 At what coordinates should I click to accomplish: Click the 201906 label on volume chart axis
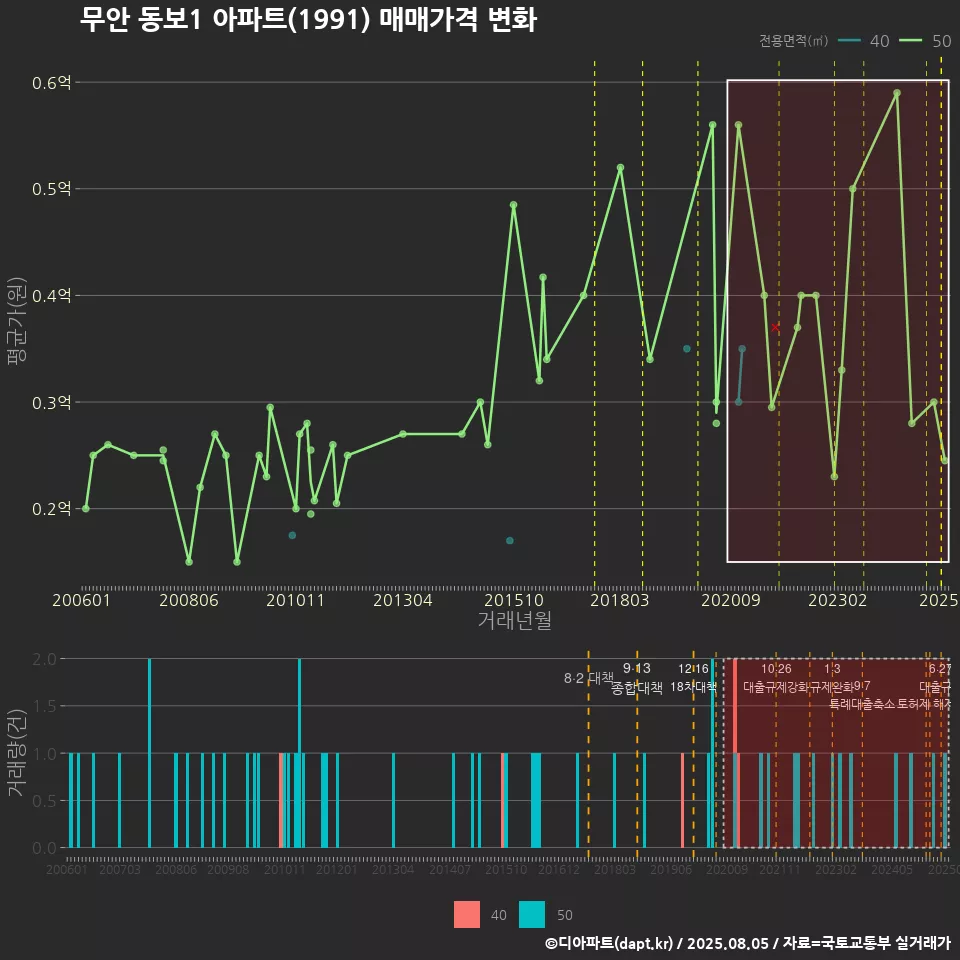[671, 869]
